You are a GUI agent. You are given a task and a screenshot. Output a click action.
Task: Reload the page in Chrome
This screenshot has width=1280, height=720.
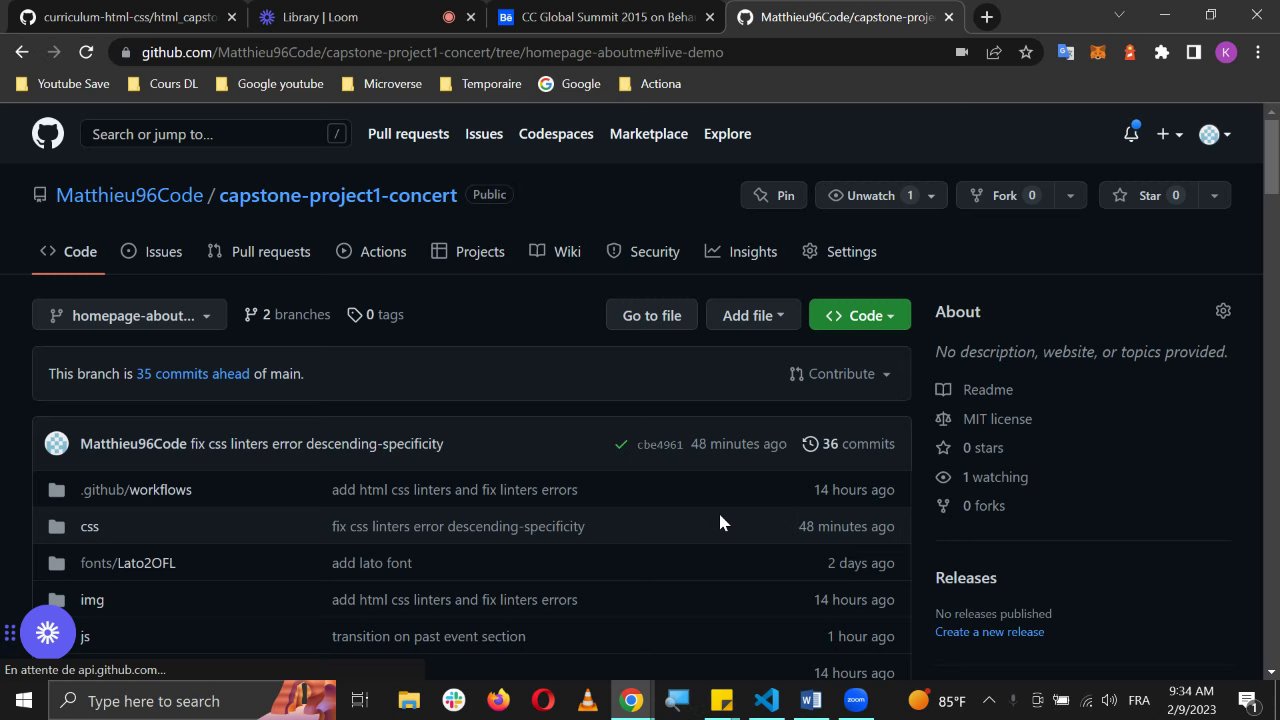pos(86,52)
